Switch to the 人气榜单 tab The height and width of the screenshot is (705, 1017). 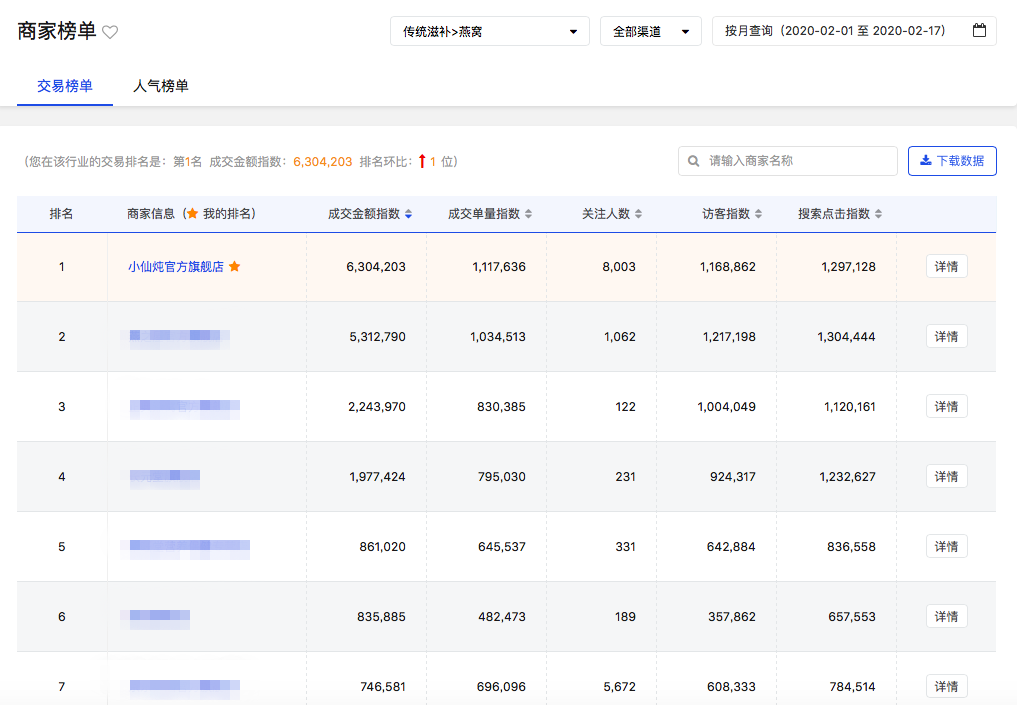161,86
